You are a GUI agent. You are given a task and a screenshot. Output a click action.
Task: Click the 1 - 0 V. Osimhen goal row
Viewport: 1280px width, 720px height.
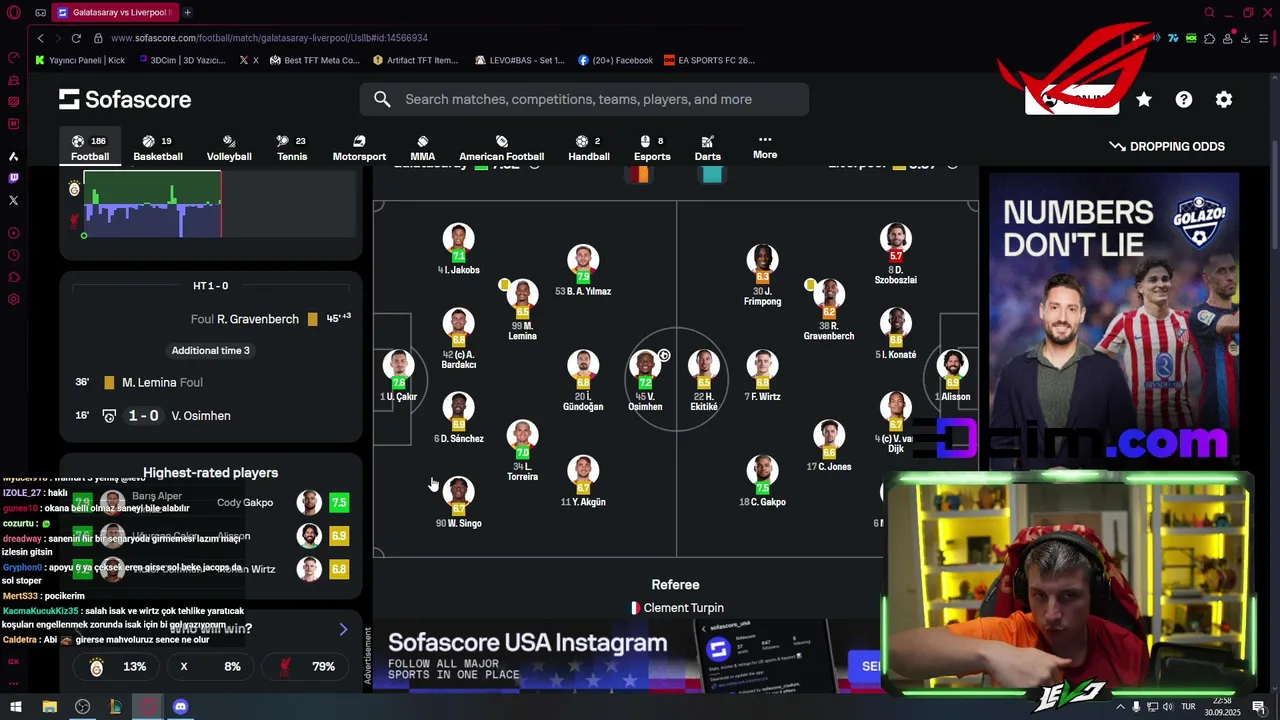tap(210, 416)
